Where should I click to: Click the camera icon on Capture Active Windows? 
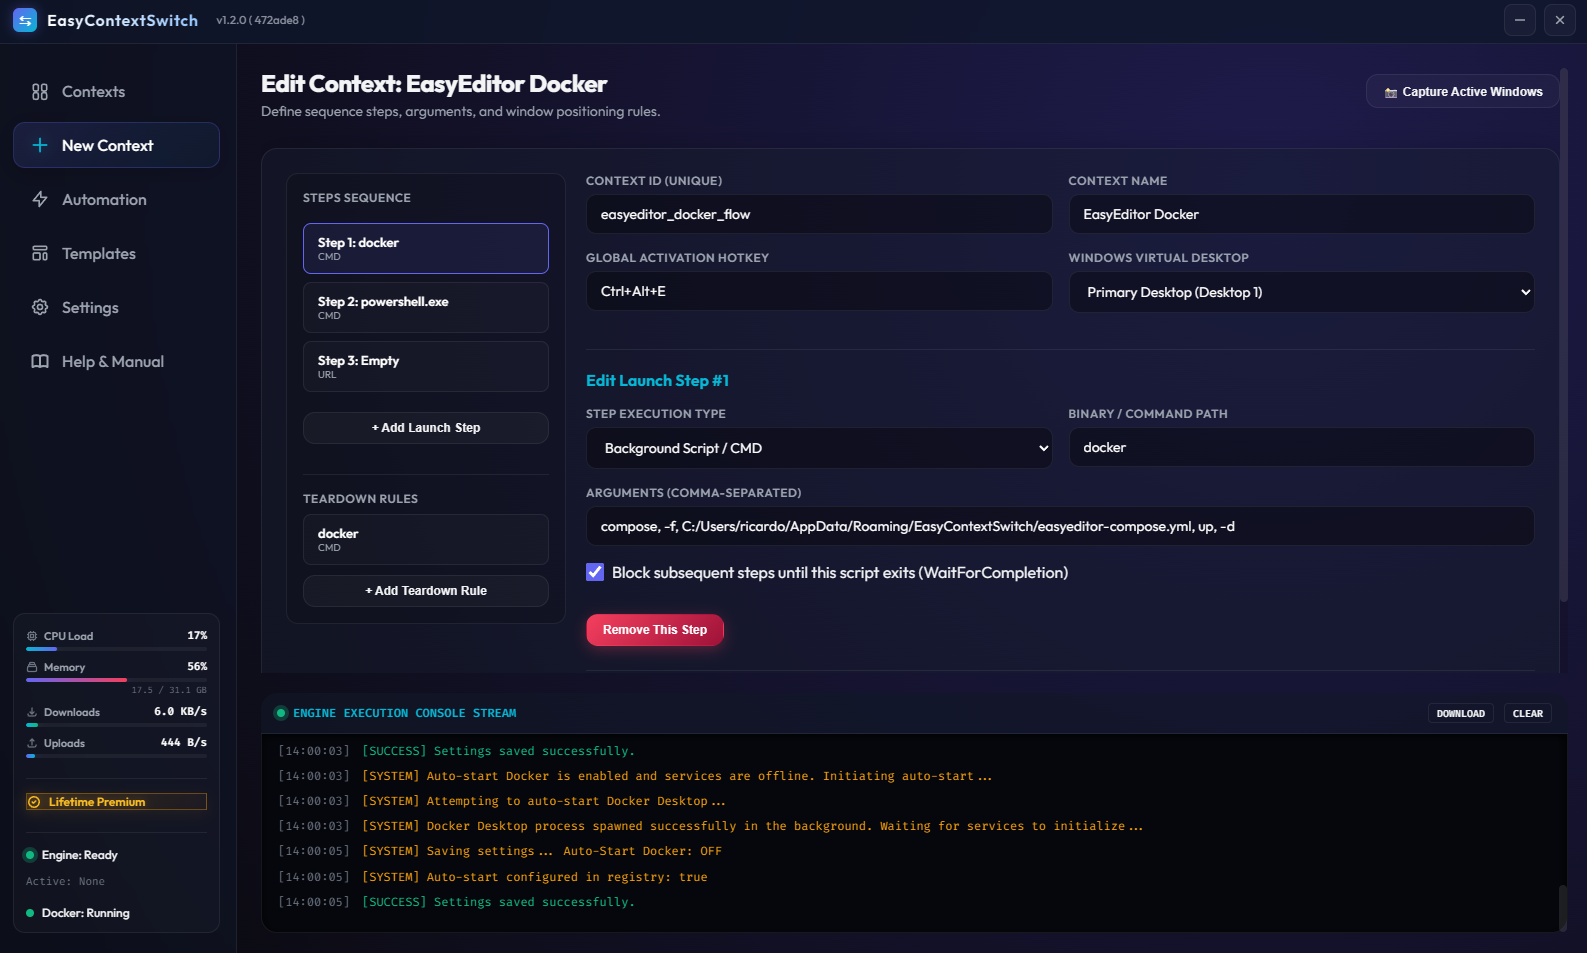tap(1391, 92)
